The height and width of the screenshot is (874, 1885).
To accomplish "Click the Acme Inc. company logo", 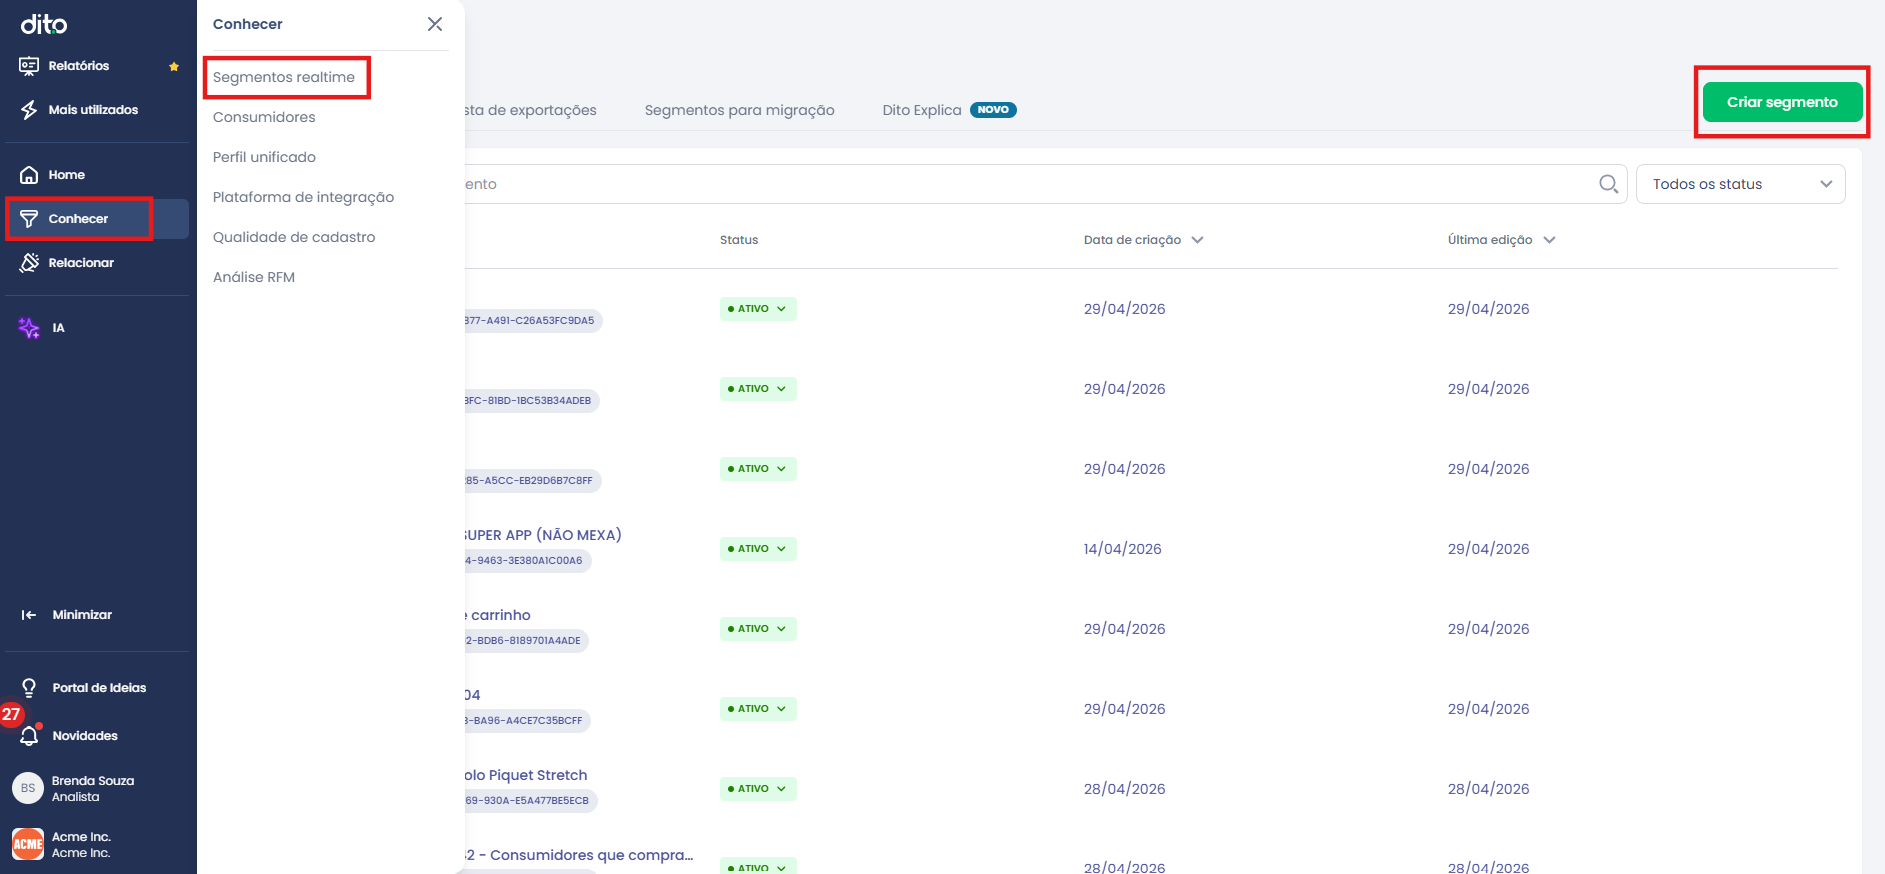I will coord(28,844).
